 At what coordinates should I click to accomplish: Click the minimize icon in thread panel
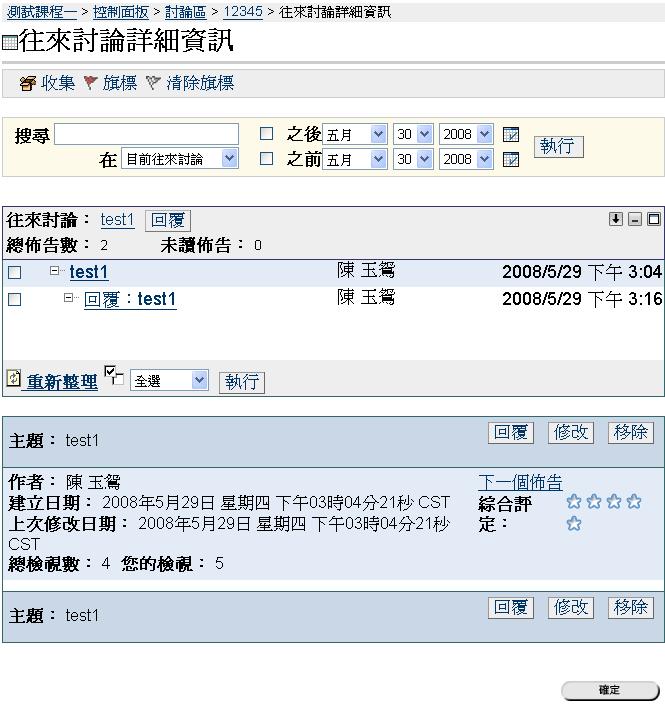coord(635,219)
